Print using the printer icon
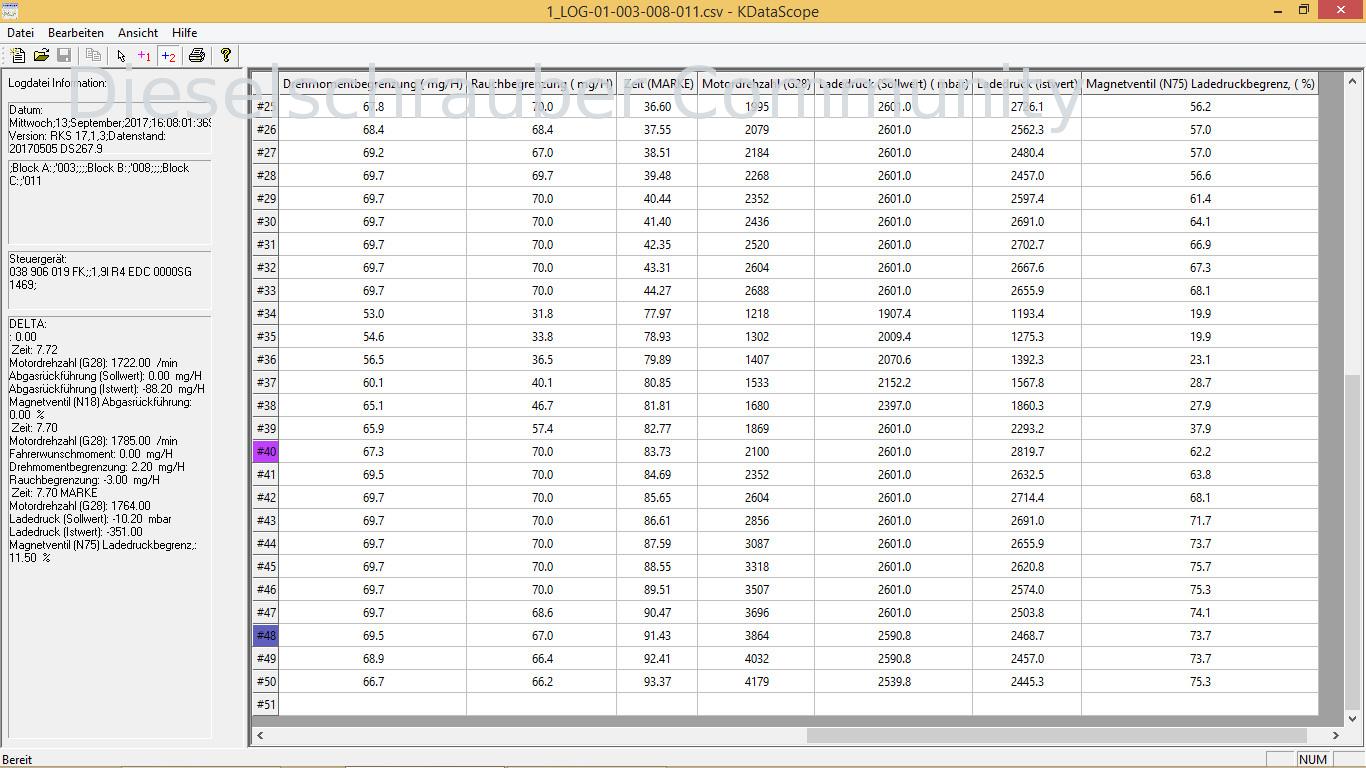Viewport: 1366px width, 768px height. click(197, 56)
